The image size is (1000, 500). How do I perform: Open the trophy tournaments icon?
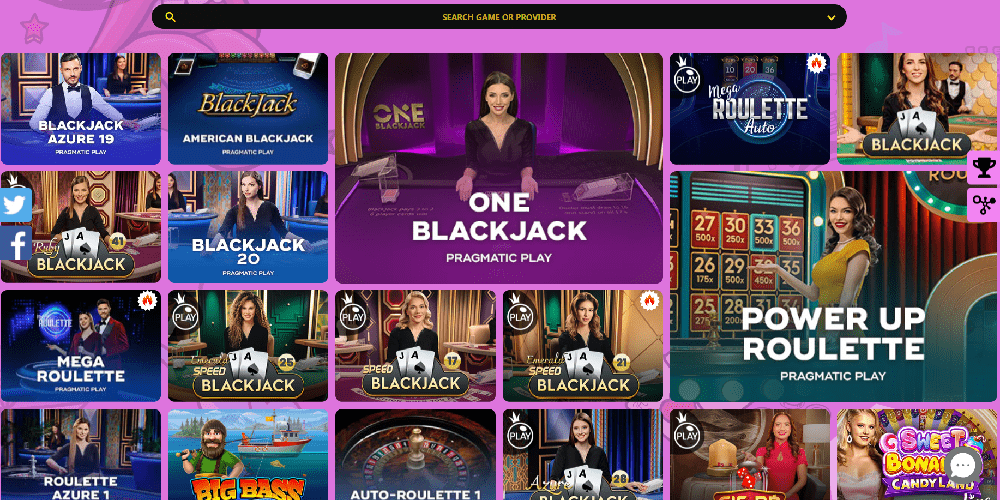tap(983, 167)
